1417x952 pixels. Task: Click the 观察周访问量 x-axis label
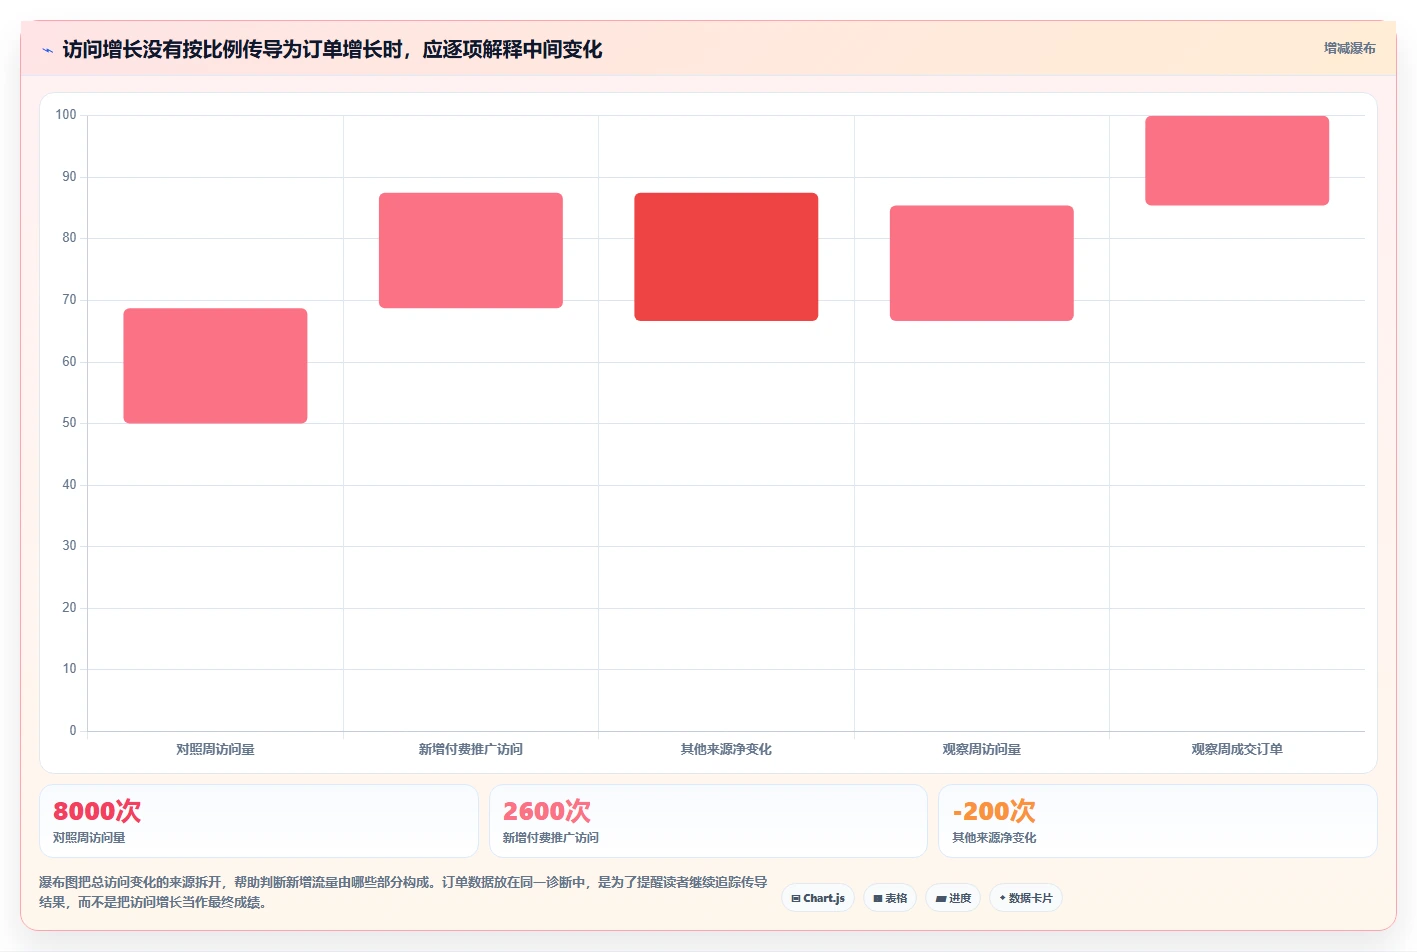tap(982, 749)
